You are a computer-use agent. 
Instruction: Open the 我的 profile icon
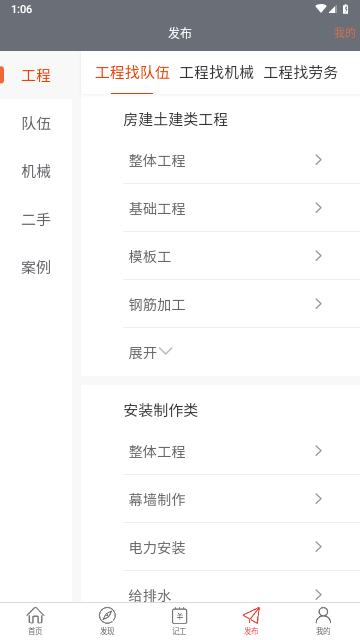(323, 615)
